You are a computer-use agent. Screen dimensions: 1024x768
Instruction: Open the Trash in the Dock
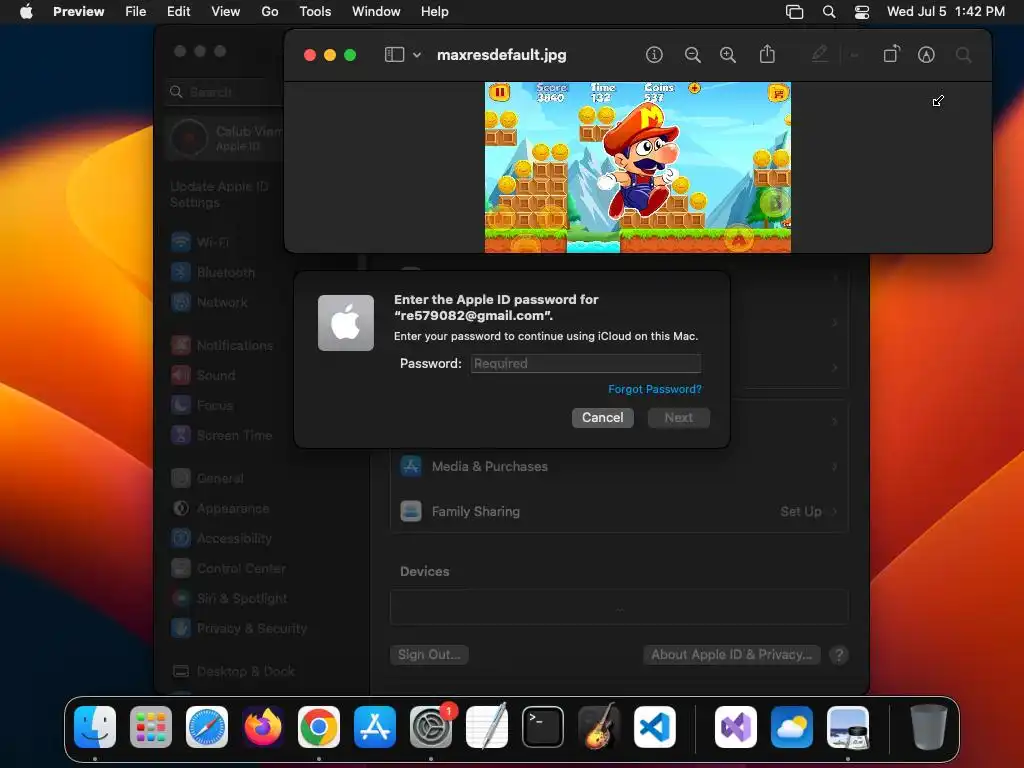pyautogui.click(x=929, y=727)
